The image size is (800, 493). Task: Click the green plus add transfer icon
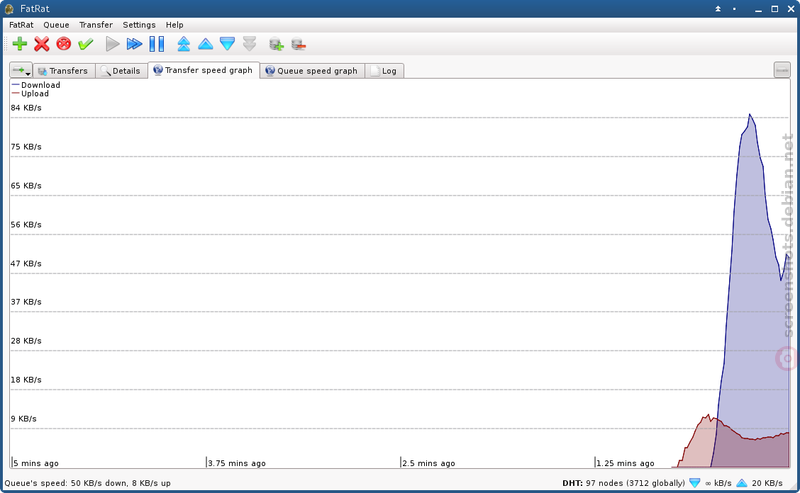20,44
